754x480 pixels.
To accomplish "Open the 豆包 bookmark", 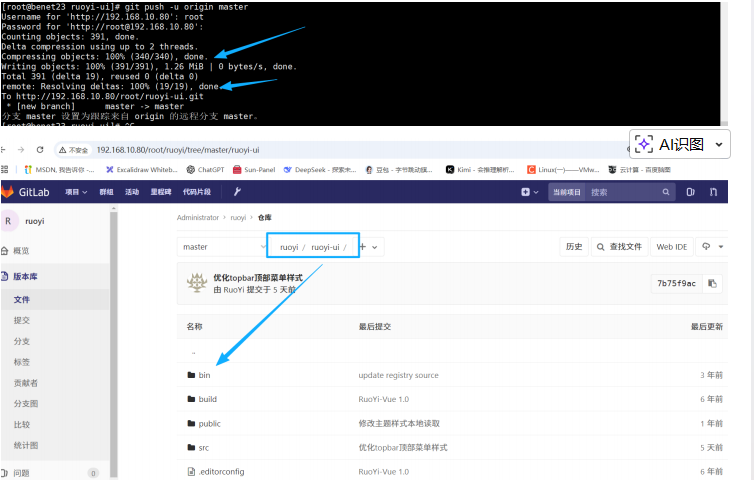I will [399, 170].
